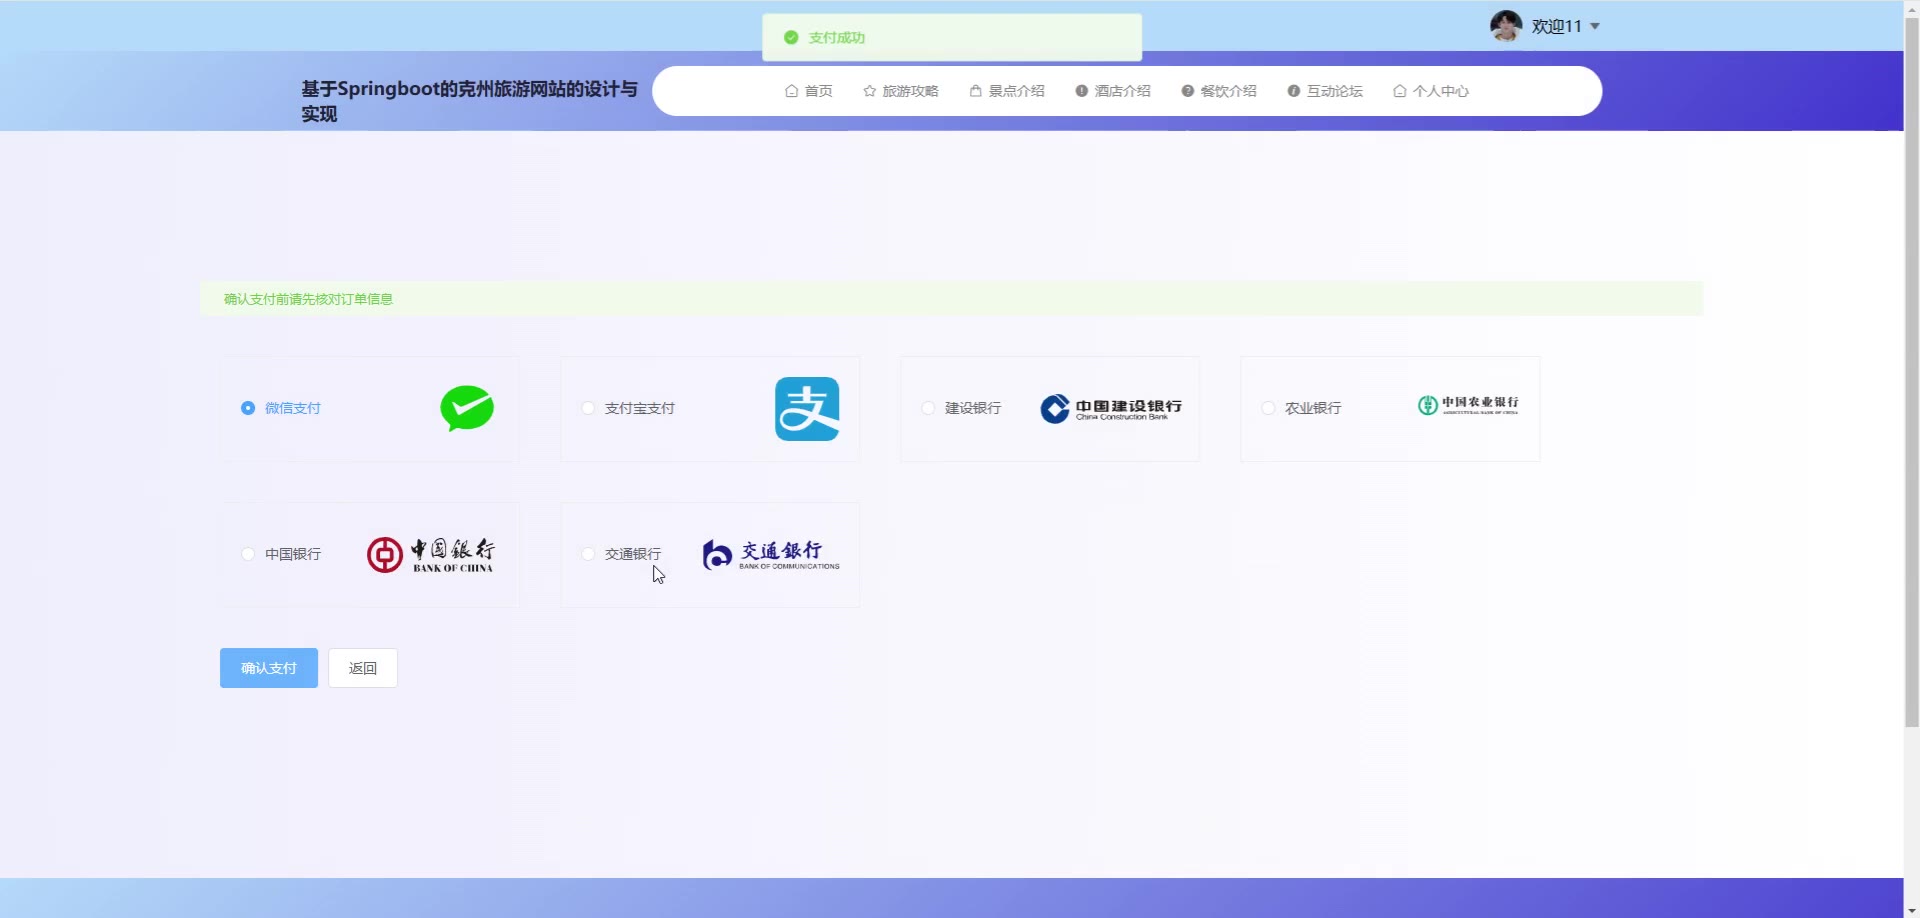Expand the 欢迎11 user dropdown arrow
This screenshot has height=918, width=1920.
pos(1595,27)
